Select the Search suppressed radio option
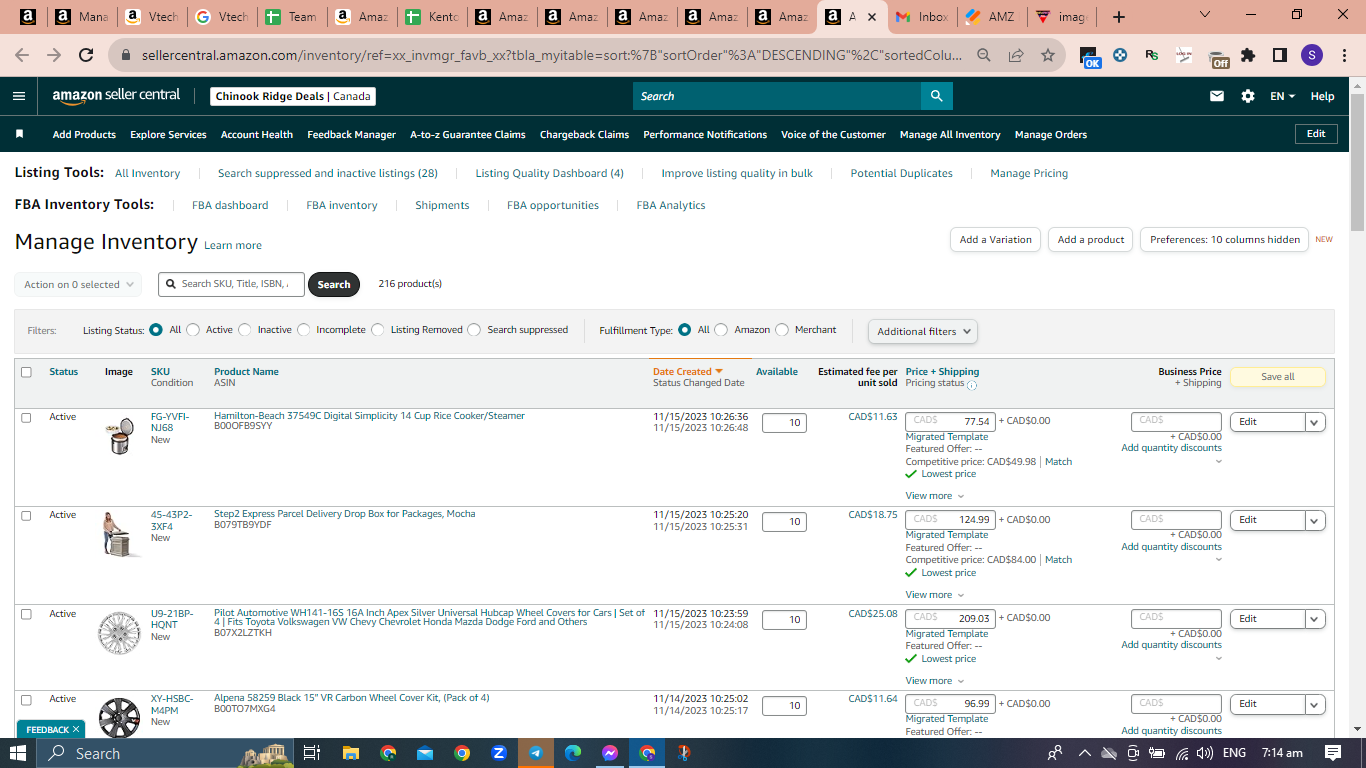Viewport: 1366px width, 768px height. point(474,330)
